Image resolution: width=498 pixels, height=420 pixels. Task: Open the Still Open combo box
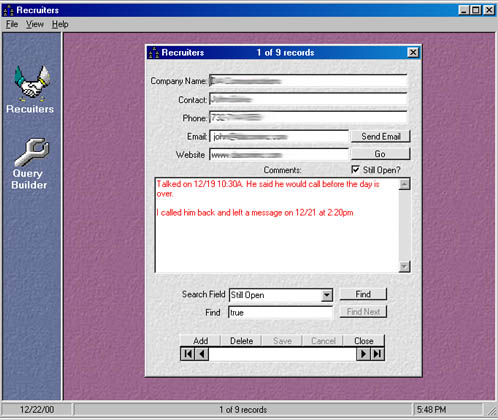[x=281, y=295]
